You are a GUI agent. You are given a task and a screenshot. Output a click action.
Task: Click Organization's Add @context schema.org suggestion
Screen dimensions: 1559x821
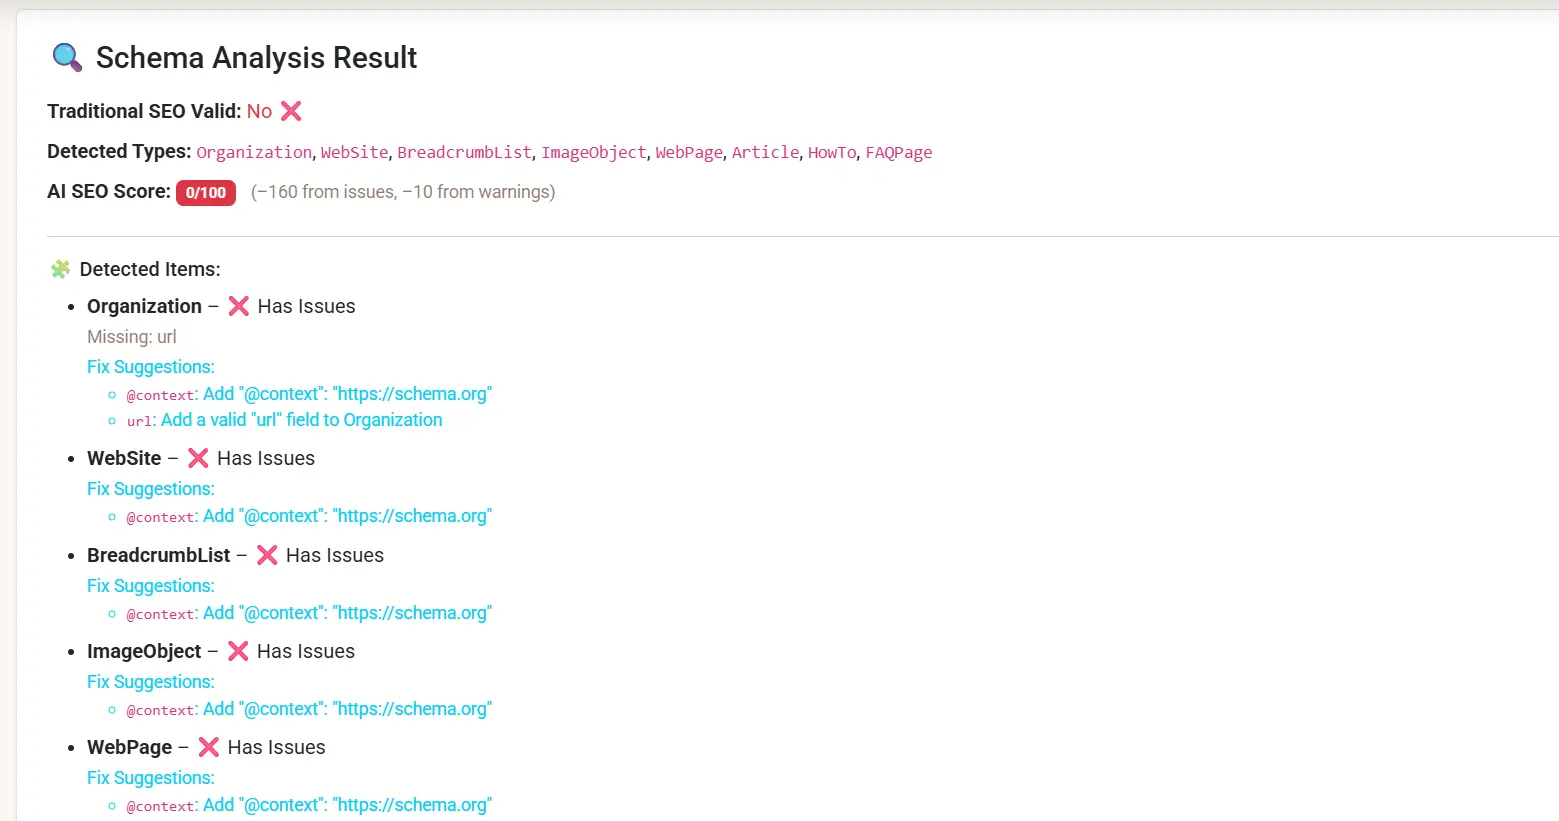[x=347, y=394]
